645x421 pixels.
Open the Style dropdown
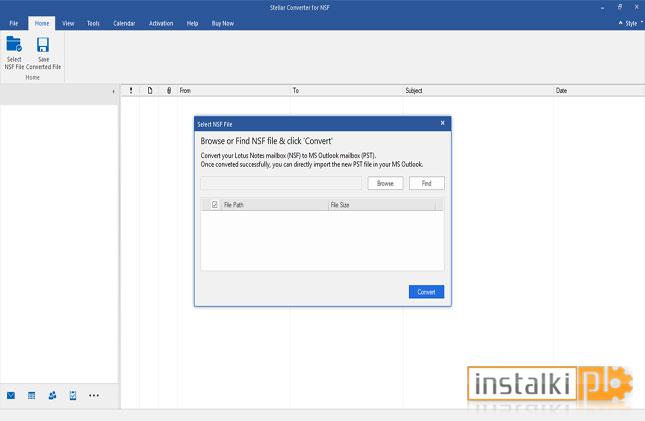631,23
